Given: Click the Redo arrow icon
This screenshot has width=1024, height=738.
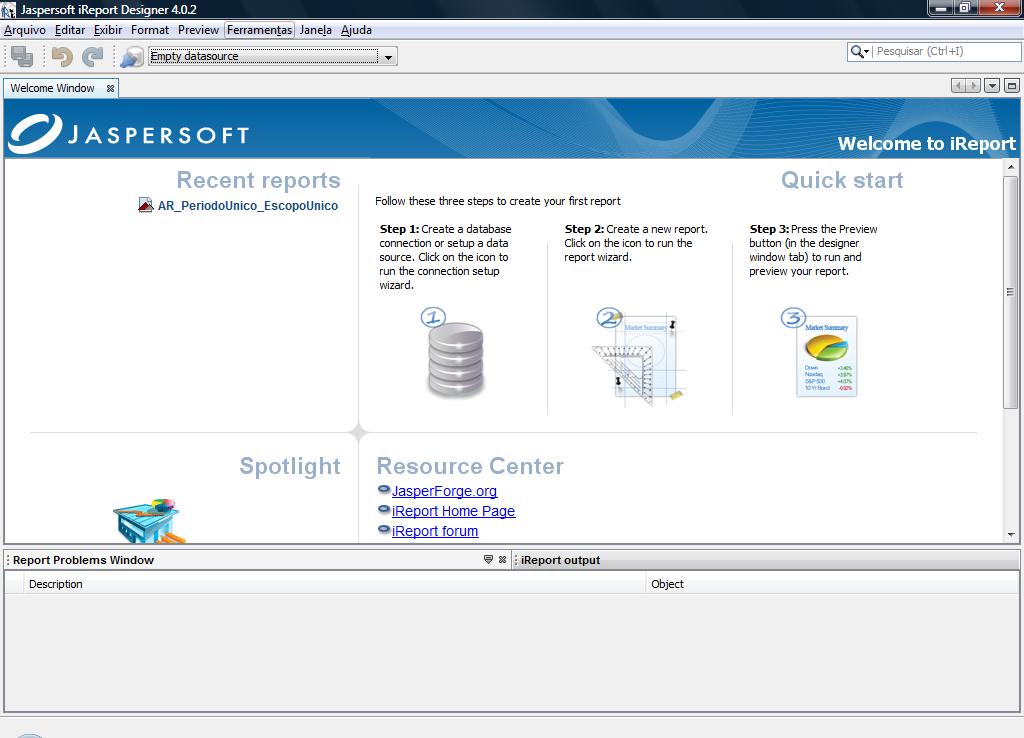Looking at the screenshot, I should pyautogui.click(x=93, y=57).
